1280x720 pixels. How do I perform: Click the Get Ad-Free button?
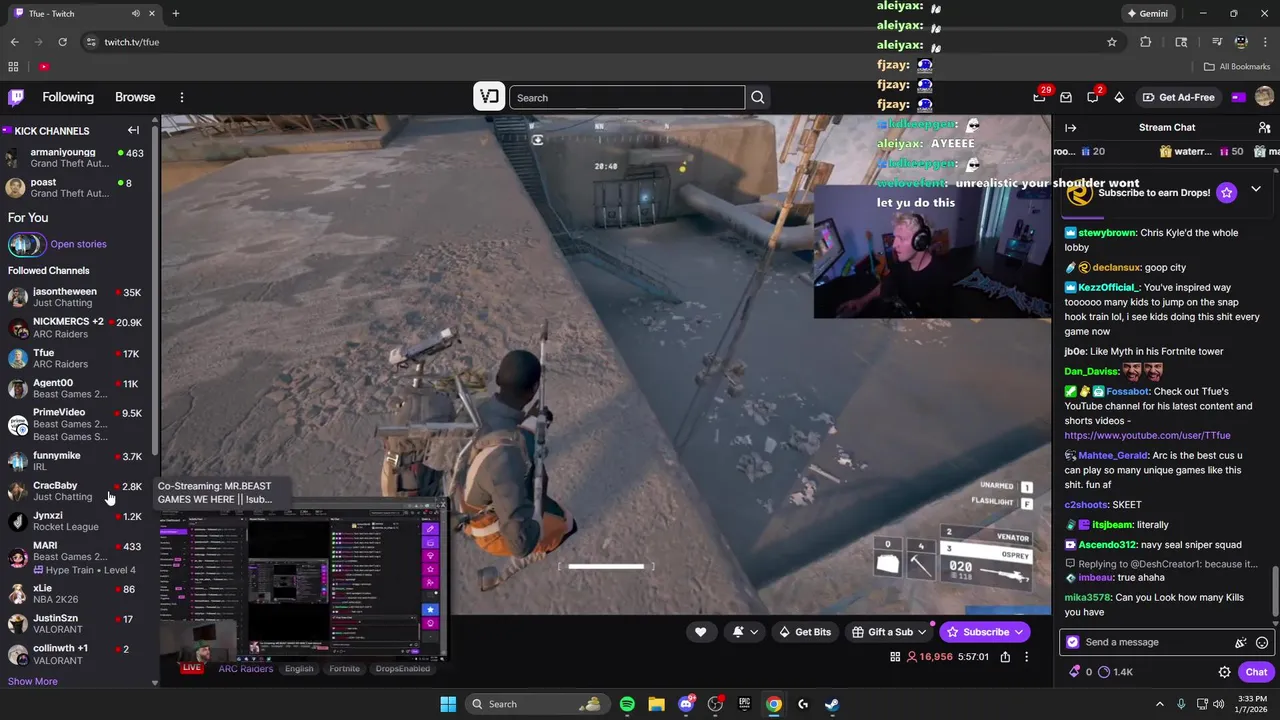coord(1178,97)
